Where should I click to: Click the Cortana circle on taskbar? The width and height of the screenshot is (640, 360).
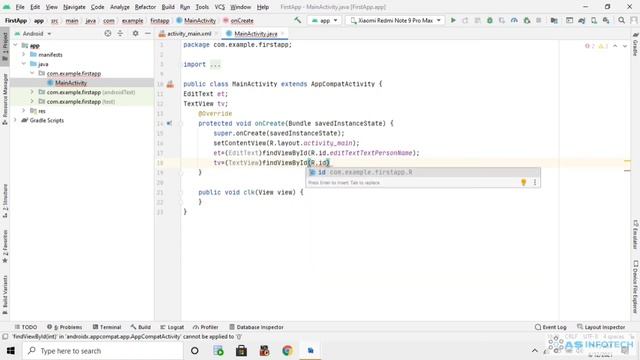point(195,351)
